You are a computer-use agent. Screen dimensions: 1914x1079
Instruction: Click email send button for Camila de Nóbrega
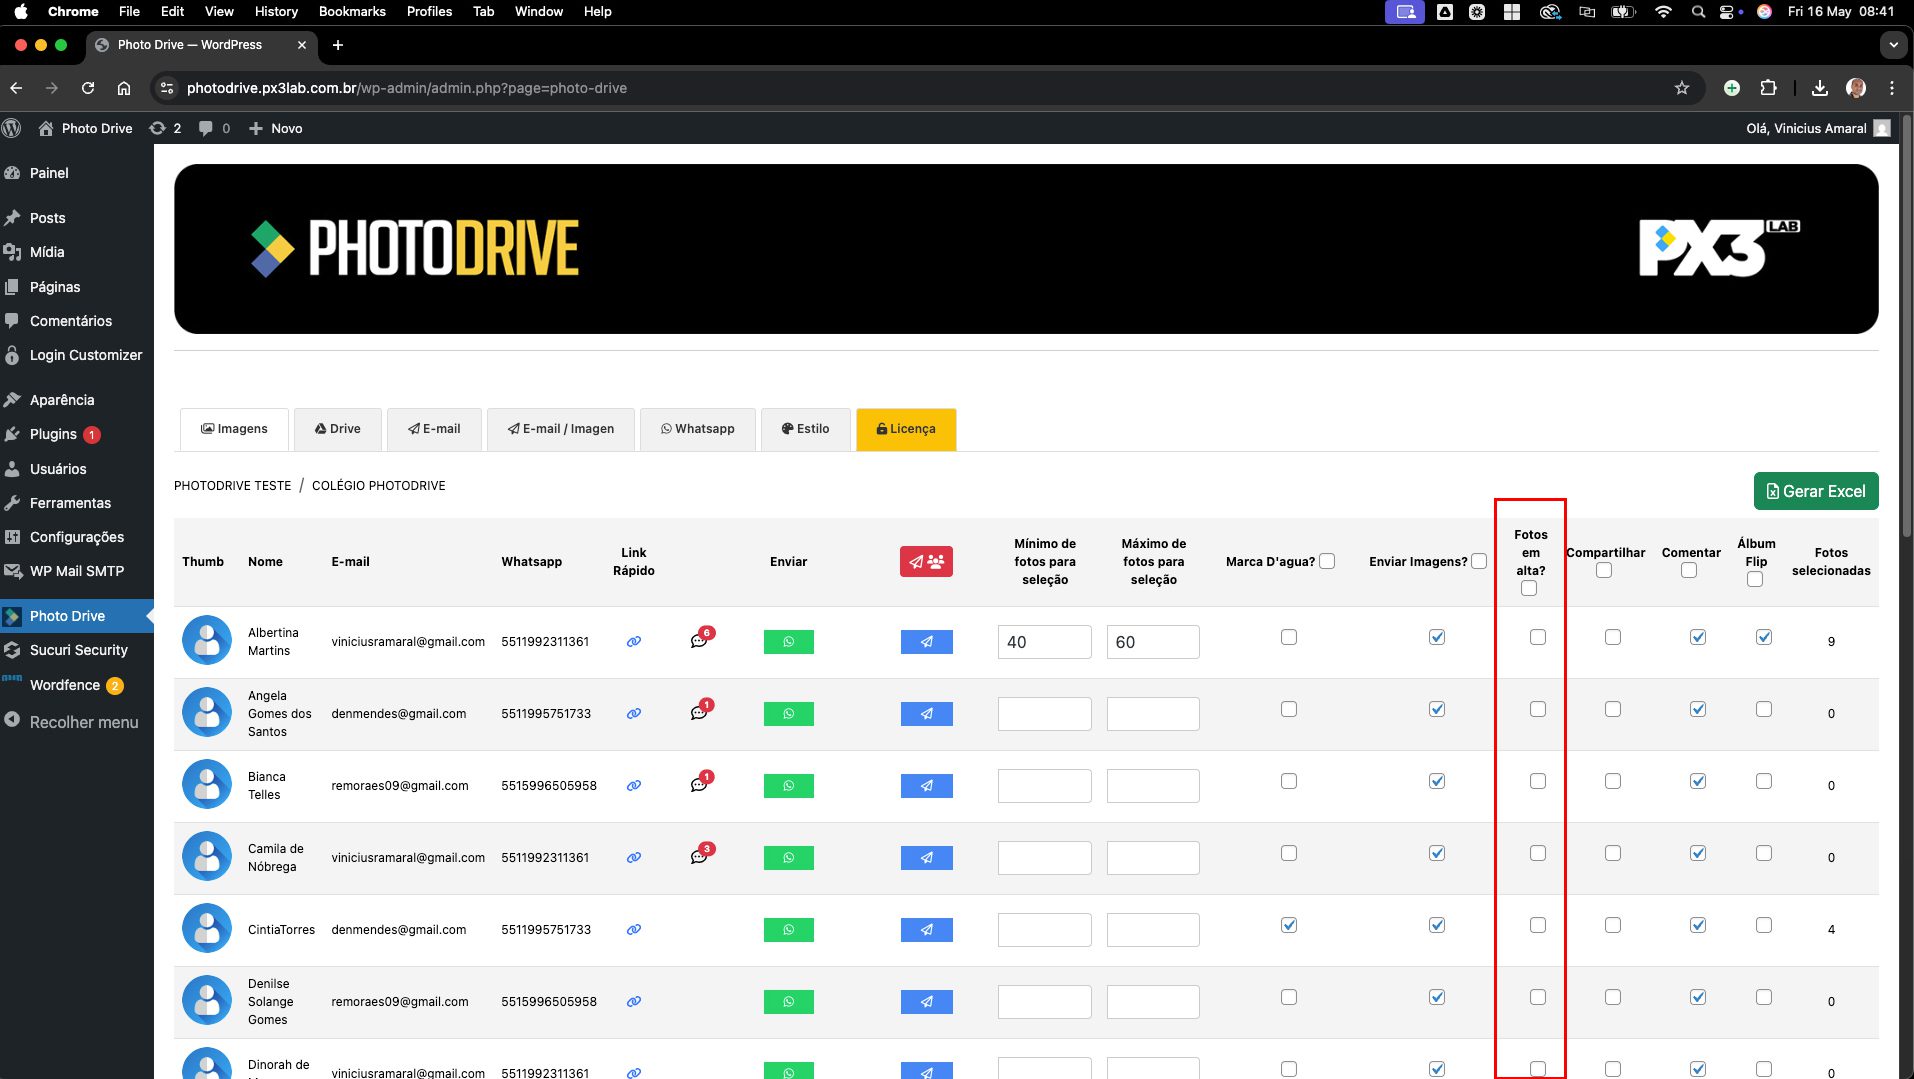coord(926,858)
